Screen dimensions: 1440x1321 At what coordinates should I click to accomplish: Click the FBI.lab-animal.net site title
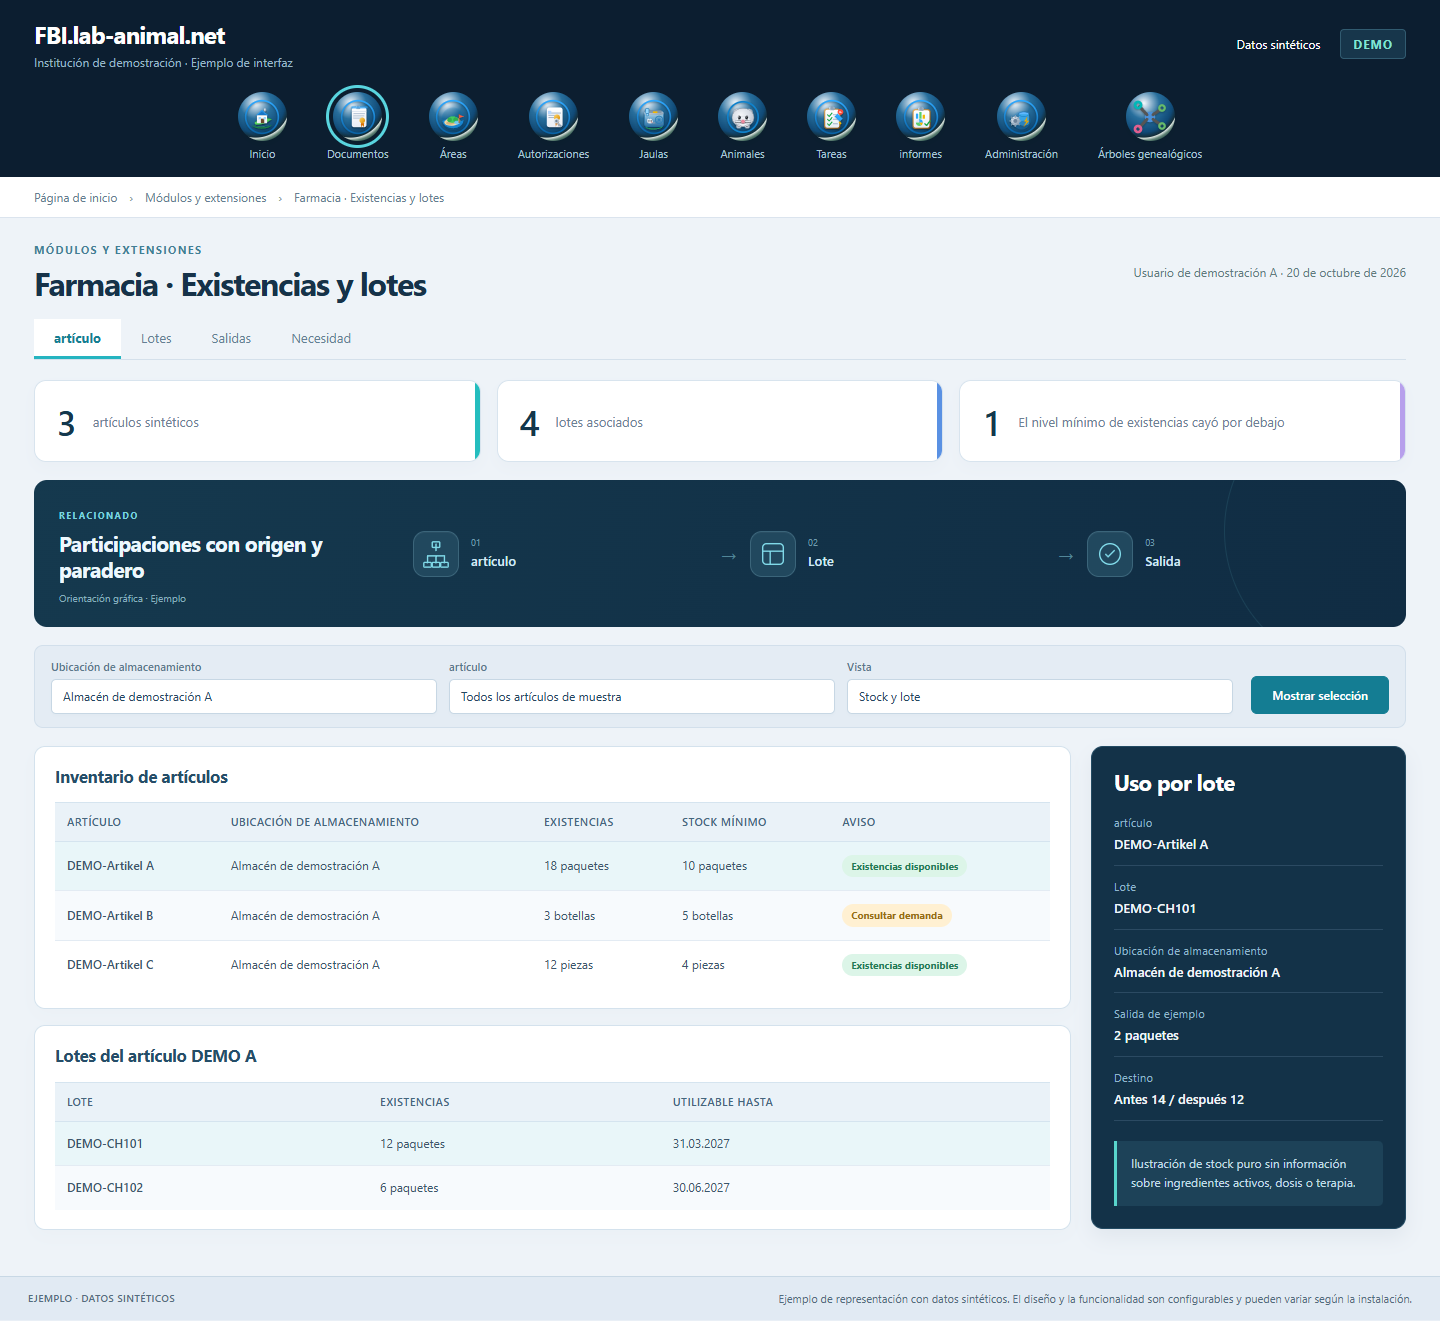pyautogui.click(x=130, y=36)
